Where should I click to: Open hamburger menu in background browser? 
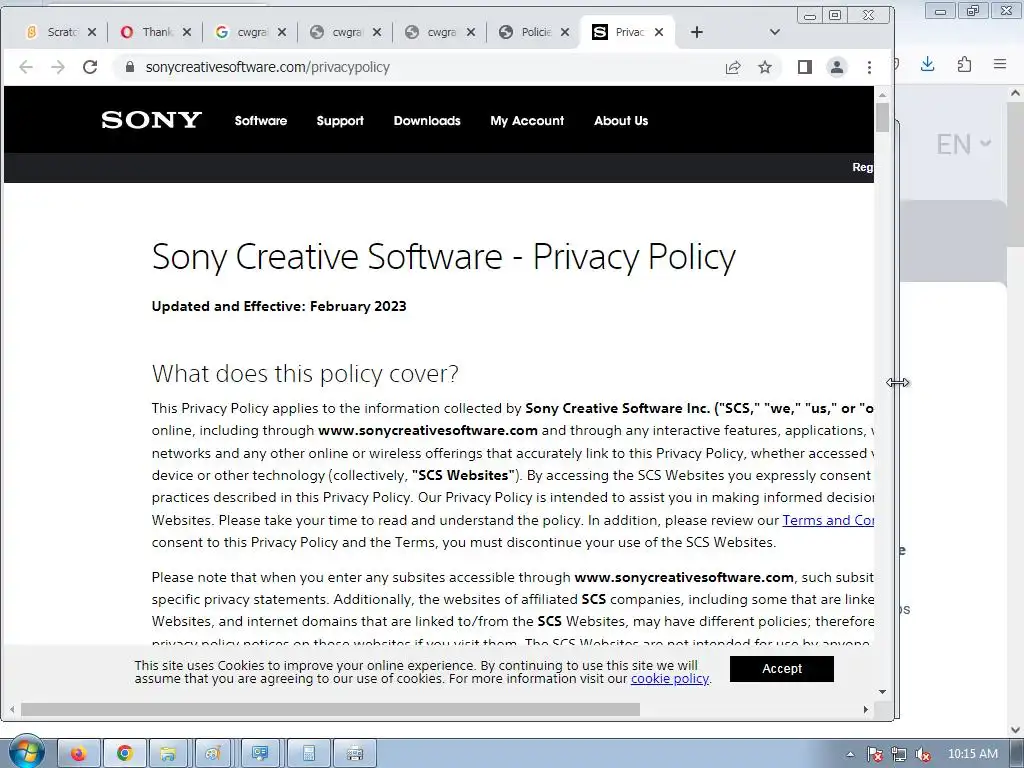tap(1000, 64)
